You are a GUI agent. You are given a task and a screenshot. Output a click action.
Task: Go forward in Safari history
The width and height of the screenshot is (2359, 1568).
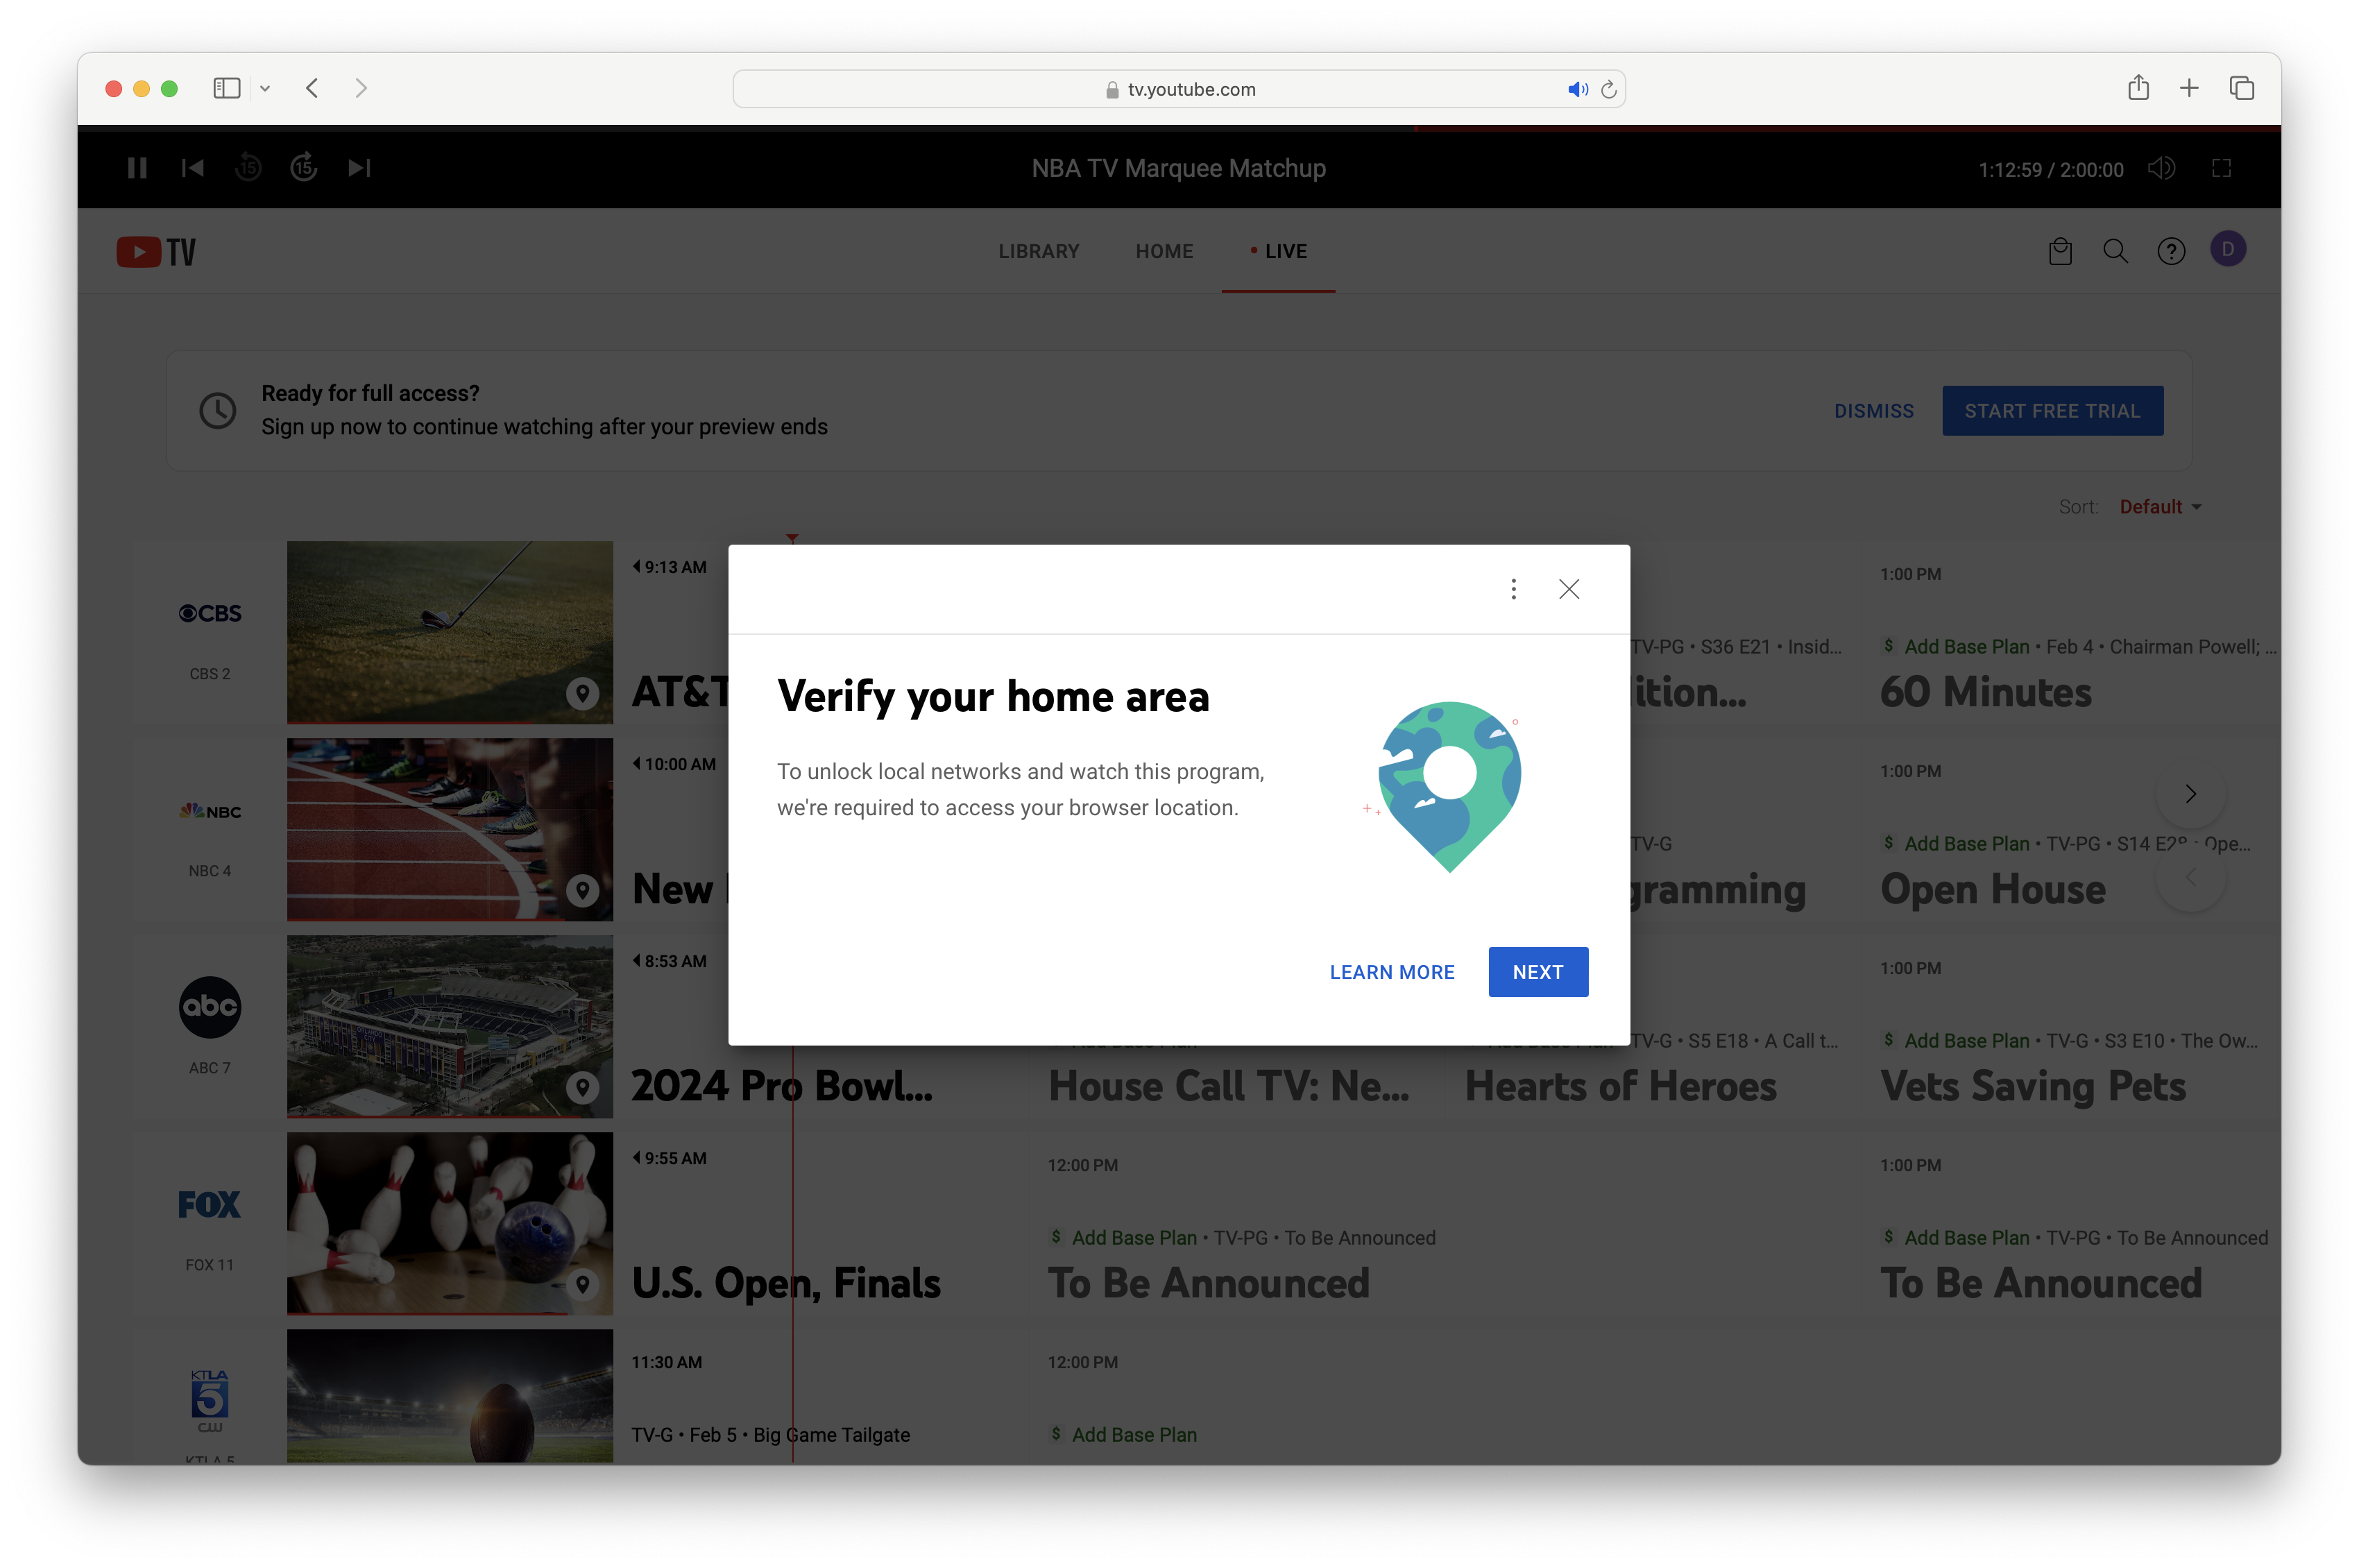(x=361, y=88)
